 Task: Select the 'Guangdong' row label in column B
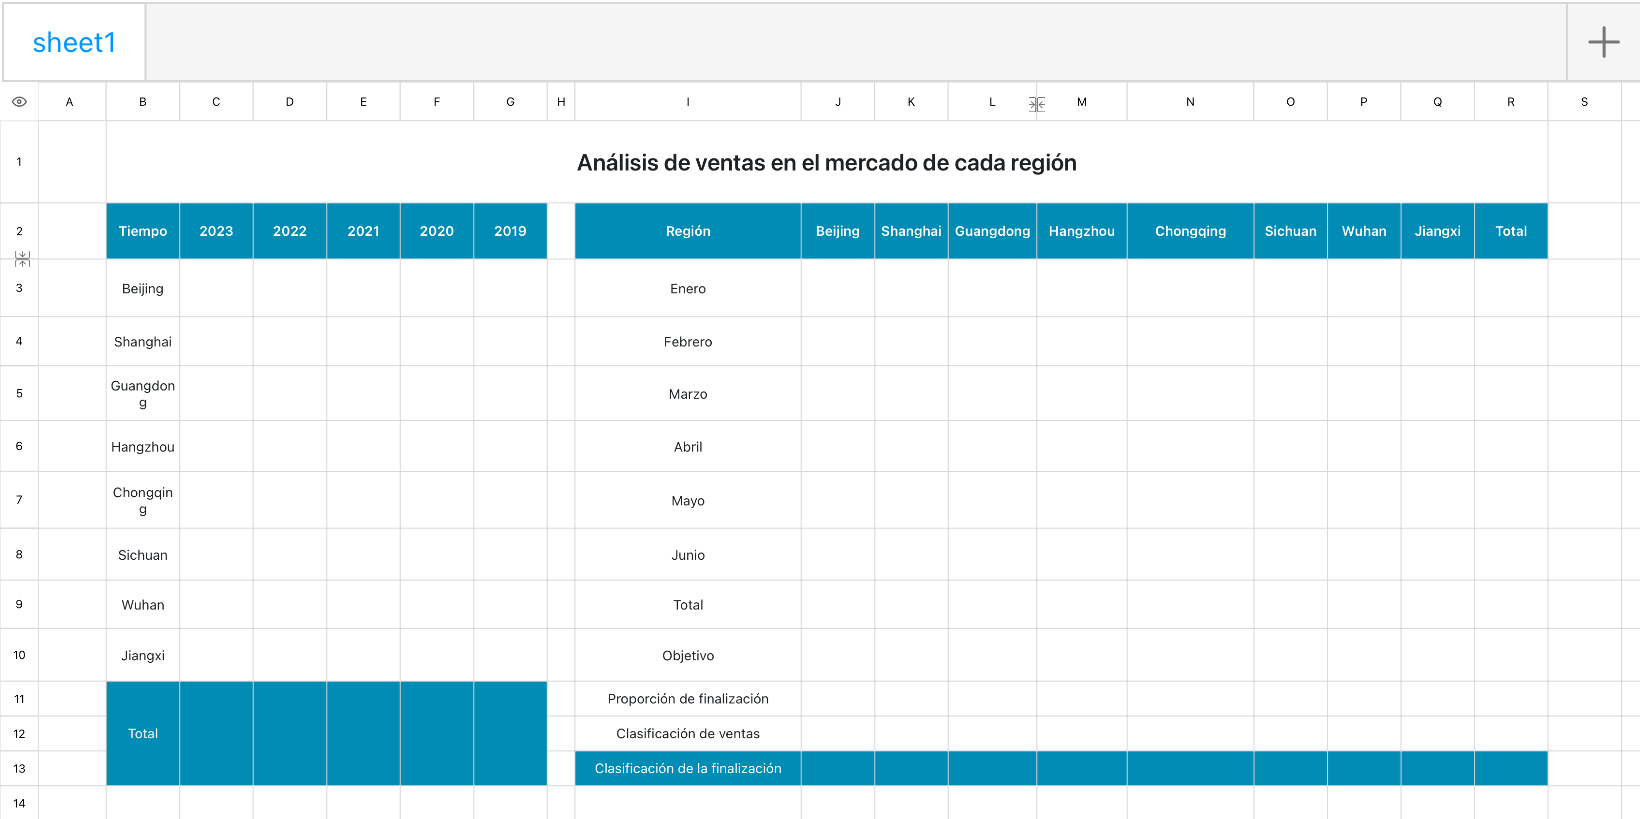coord(143,393)
